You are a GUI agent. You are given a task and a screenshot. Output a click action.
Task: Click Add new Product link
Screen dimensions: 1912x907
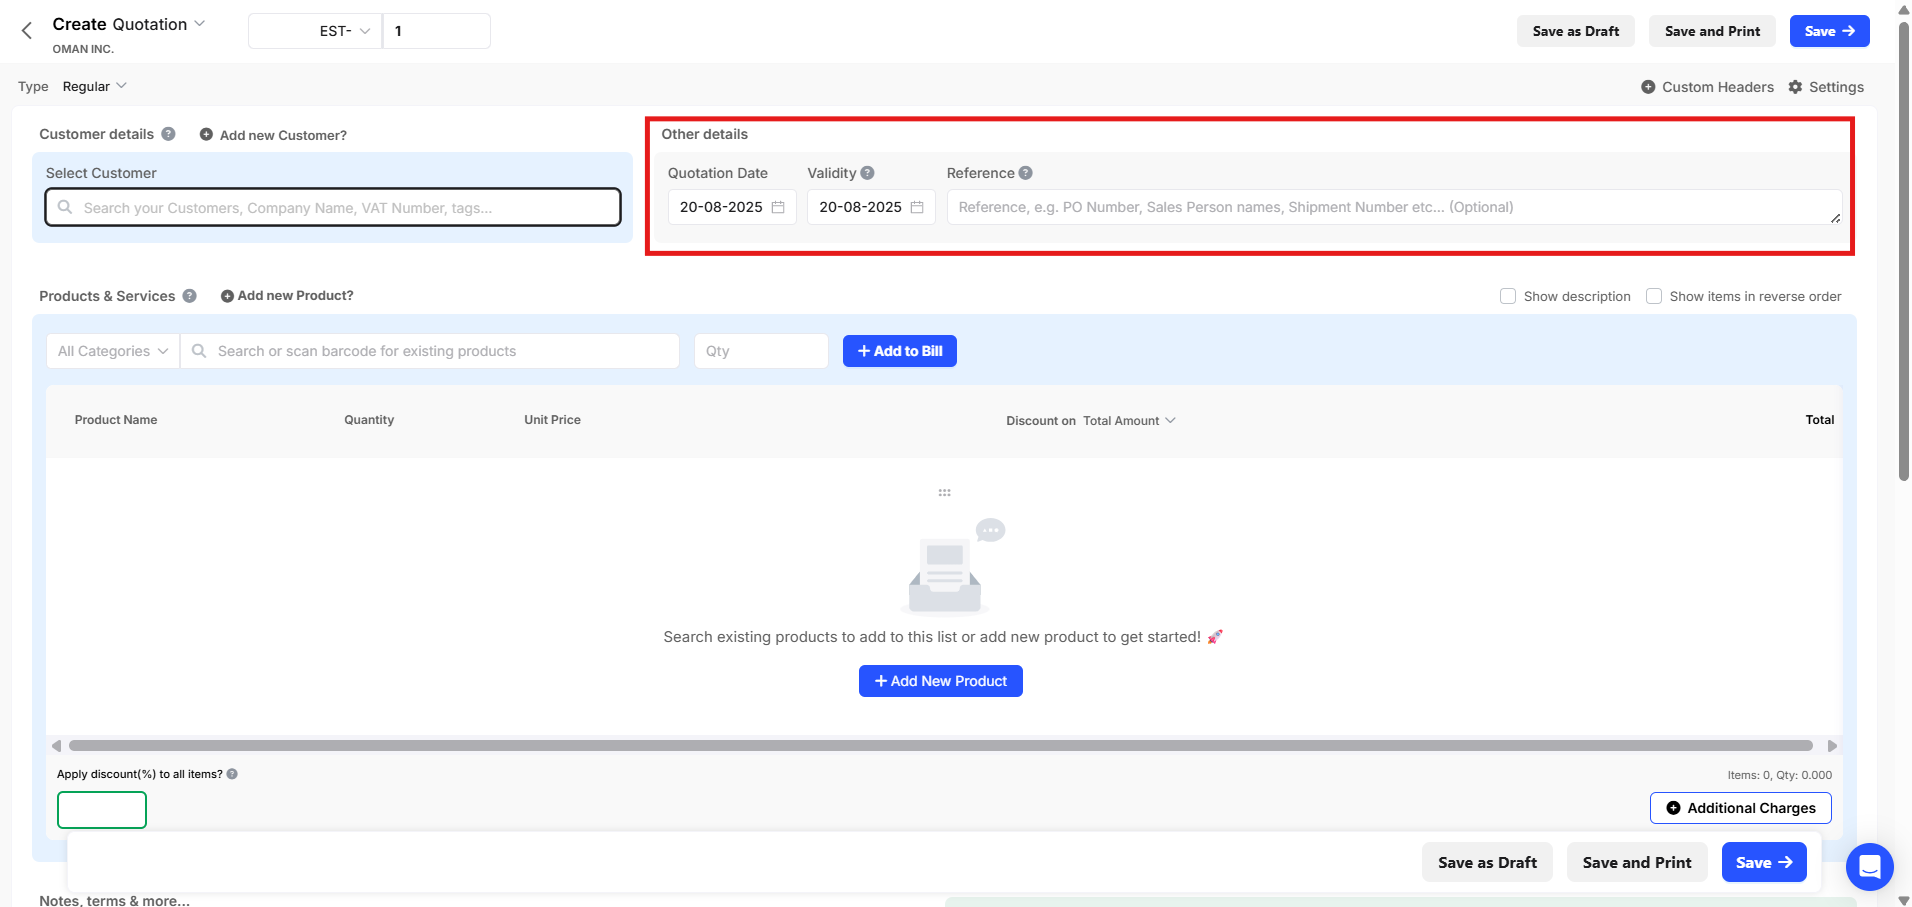(287, 296)
